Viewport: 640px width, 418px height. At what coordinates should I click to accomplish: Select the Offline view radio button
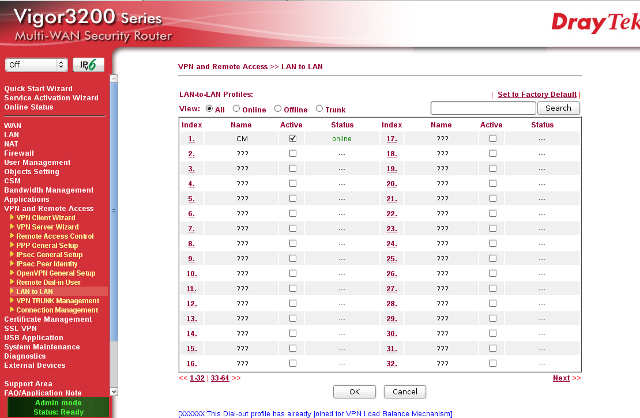click(278, 109)
